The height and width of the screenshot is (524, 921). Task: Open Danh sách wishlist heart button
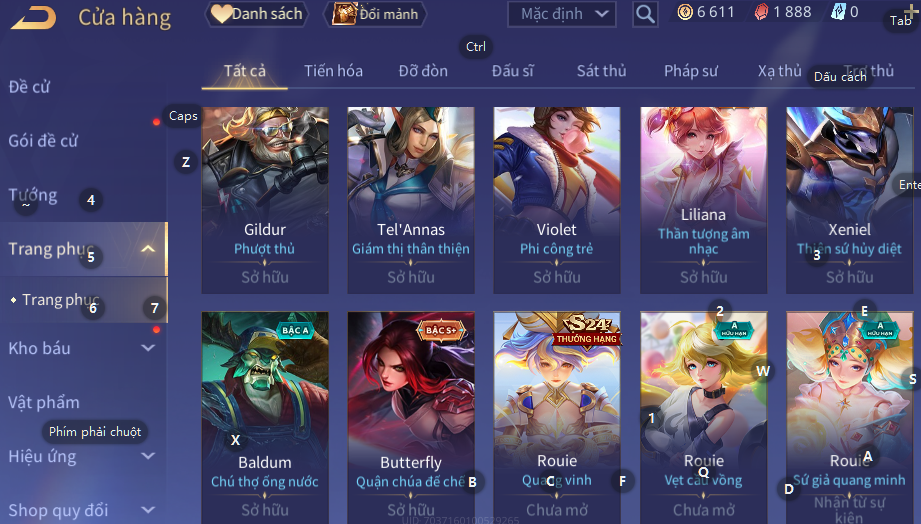click(257, 14)
